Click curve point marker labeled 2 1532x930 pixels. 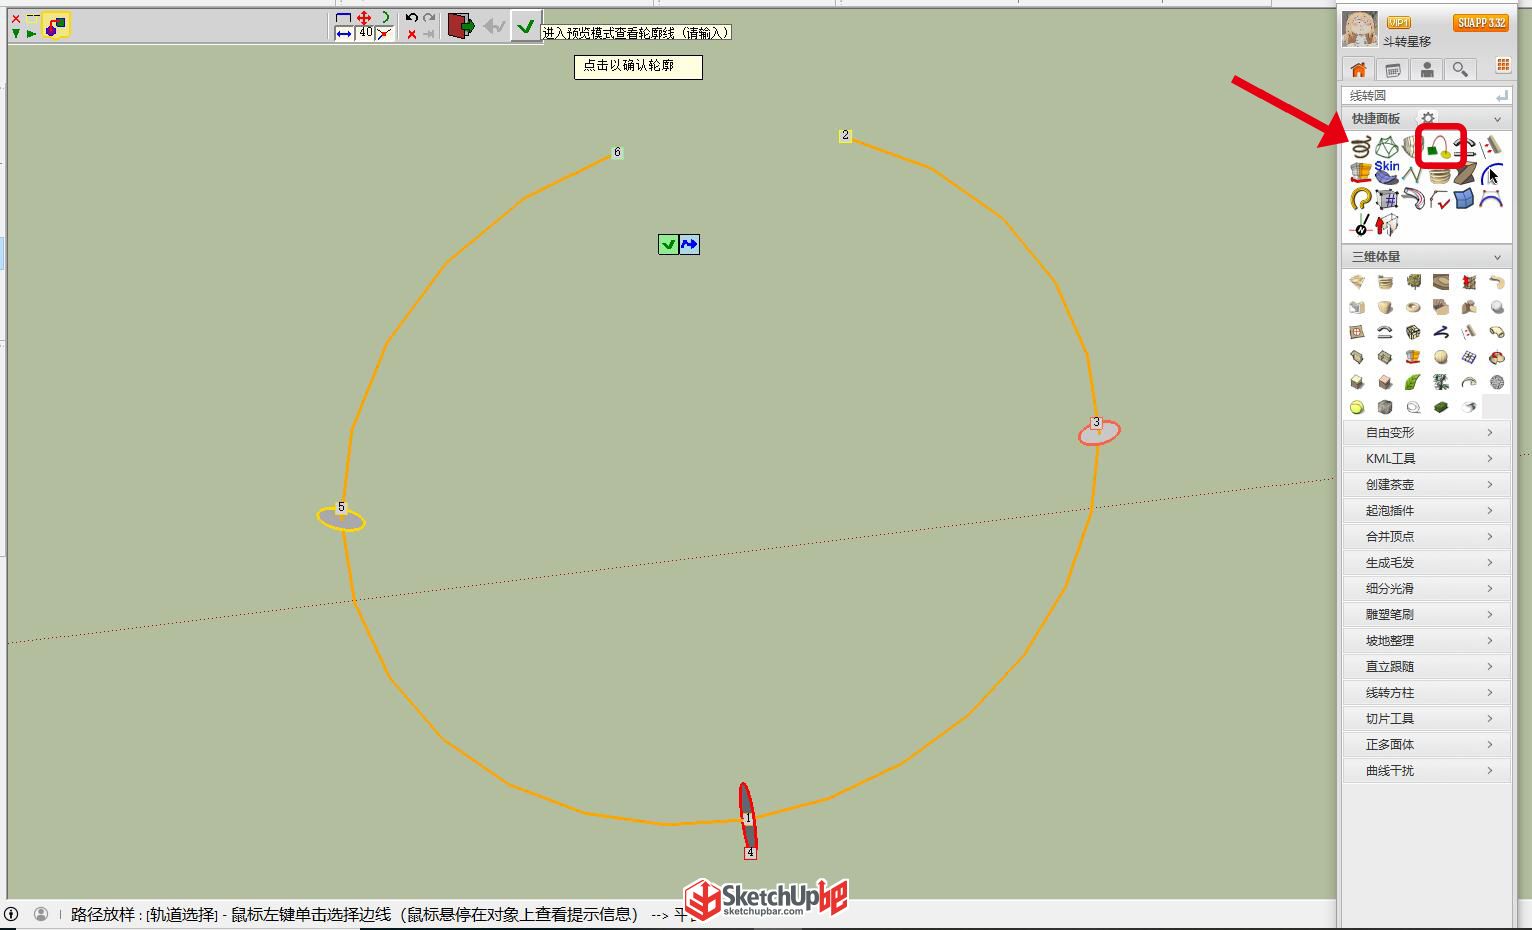pos(845,135)
